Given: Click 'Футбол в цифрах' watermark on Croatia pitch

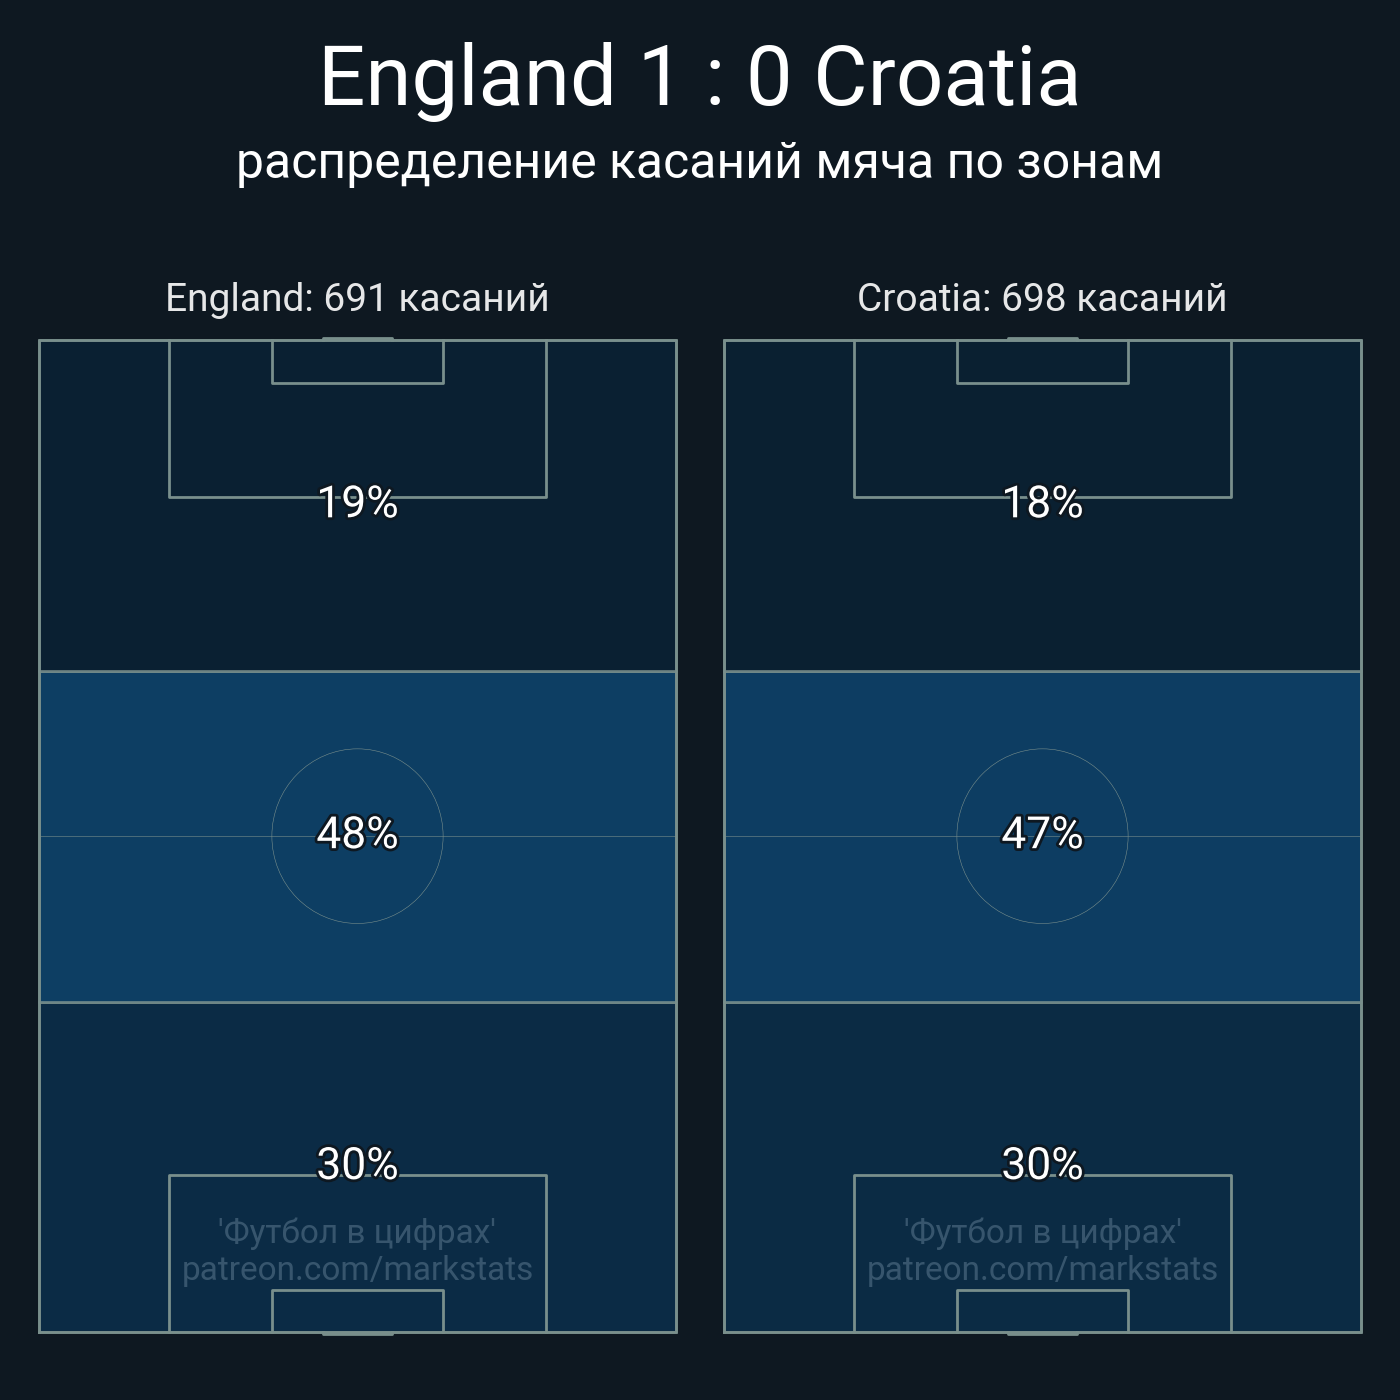Looking at the screenshot, I should (x=1042, y=1231).
